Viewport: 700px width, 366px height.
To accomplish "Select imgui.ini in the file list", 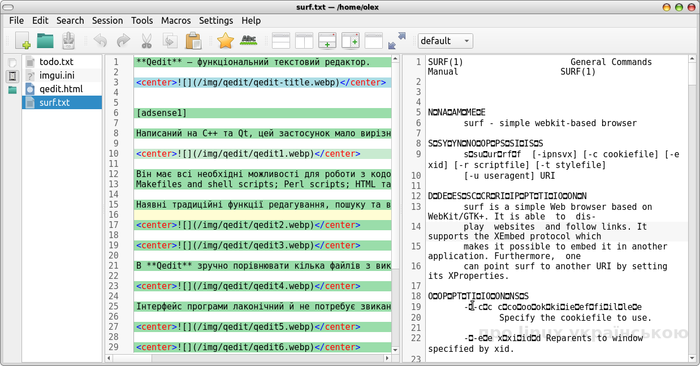I will click(x=62, y=75).
